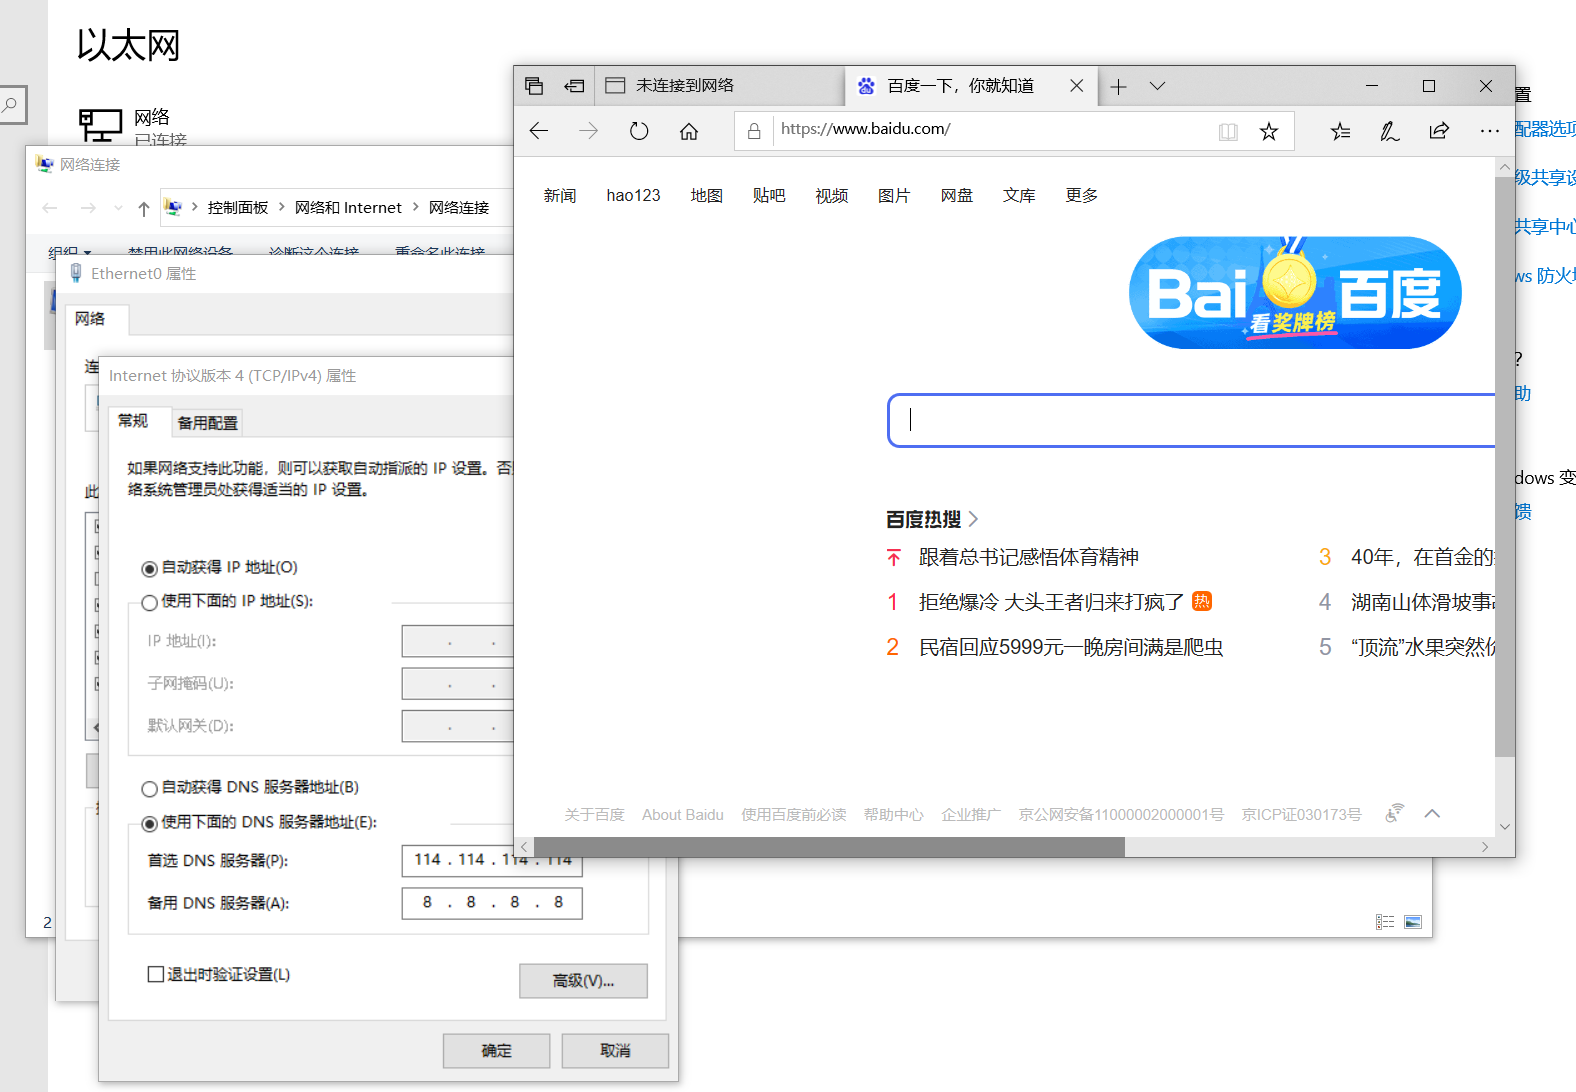This screenshot has height=1092, width=1576.
Task: Click the Edge address bar URL
Action: pyautogui.click(x=866, y=129)
